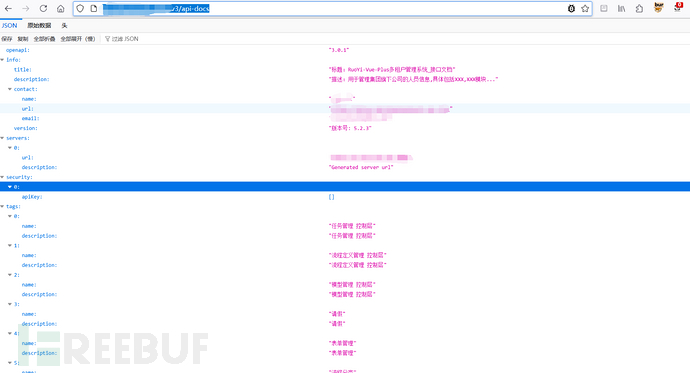Switch to the JSON tab
690x373 pixels.
9,26
